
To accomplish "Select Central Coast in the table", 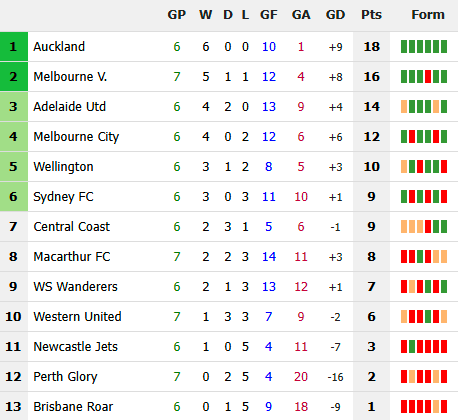I will click(71, 227).
